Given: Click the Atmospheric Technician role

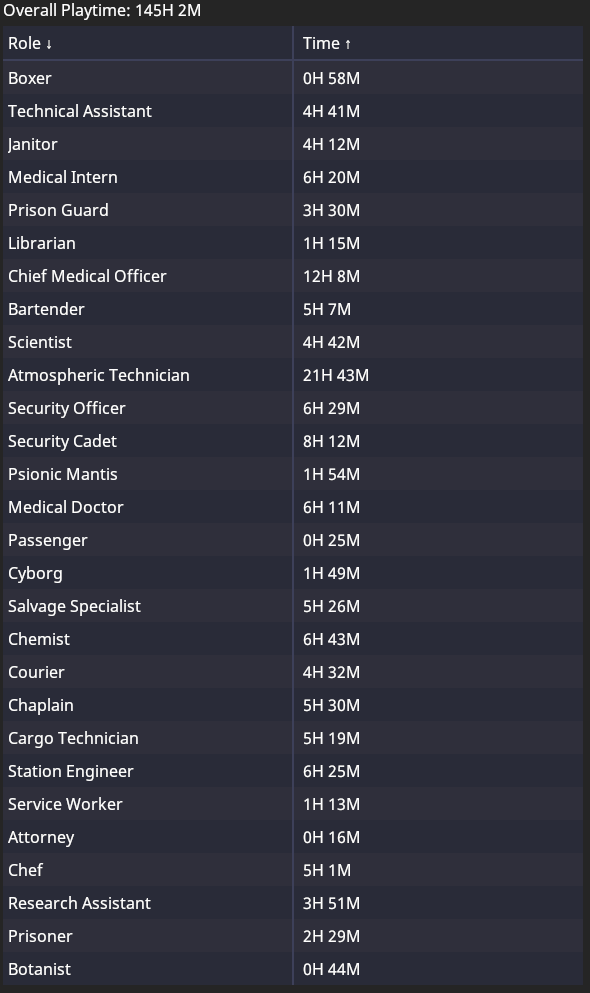Looking at the screenshot, I should [99, 375].
